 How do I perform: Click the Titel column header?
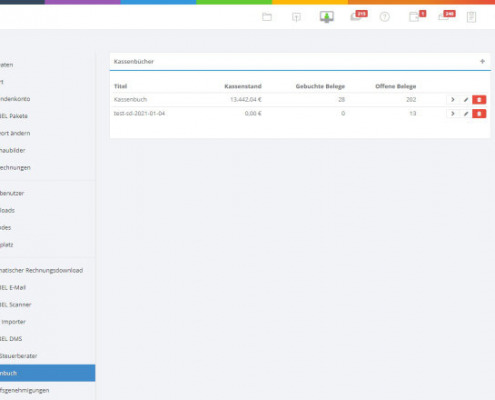pos(120,86)
